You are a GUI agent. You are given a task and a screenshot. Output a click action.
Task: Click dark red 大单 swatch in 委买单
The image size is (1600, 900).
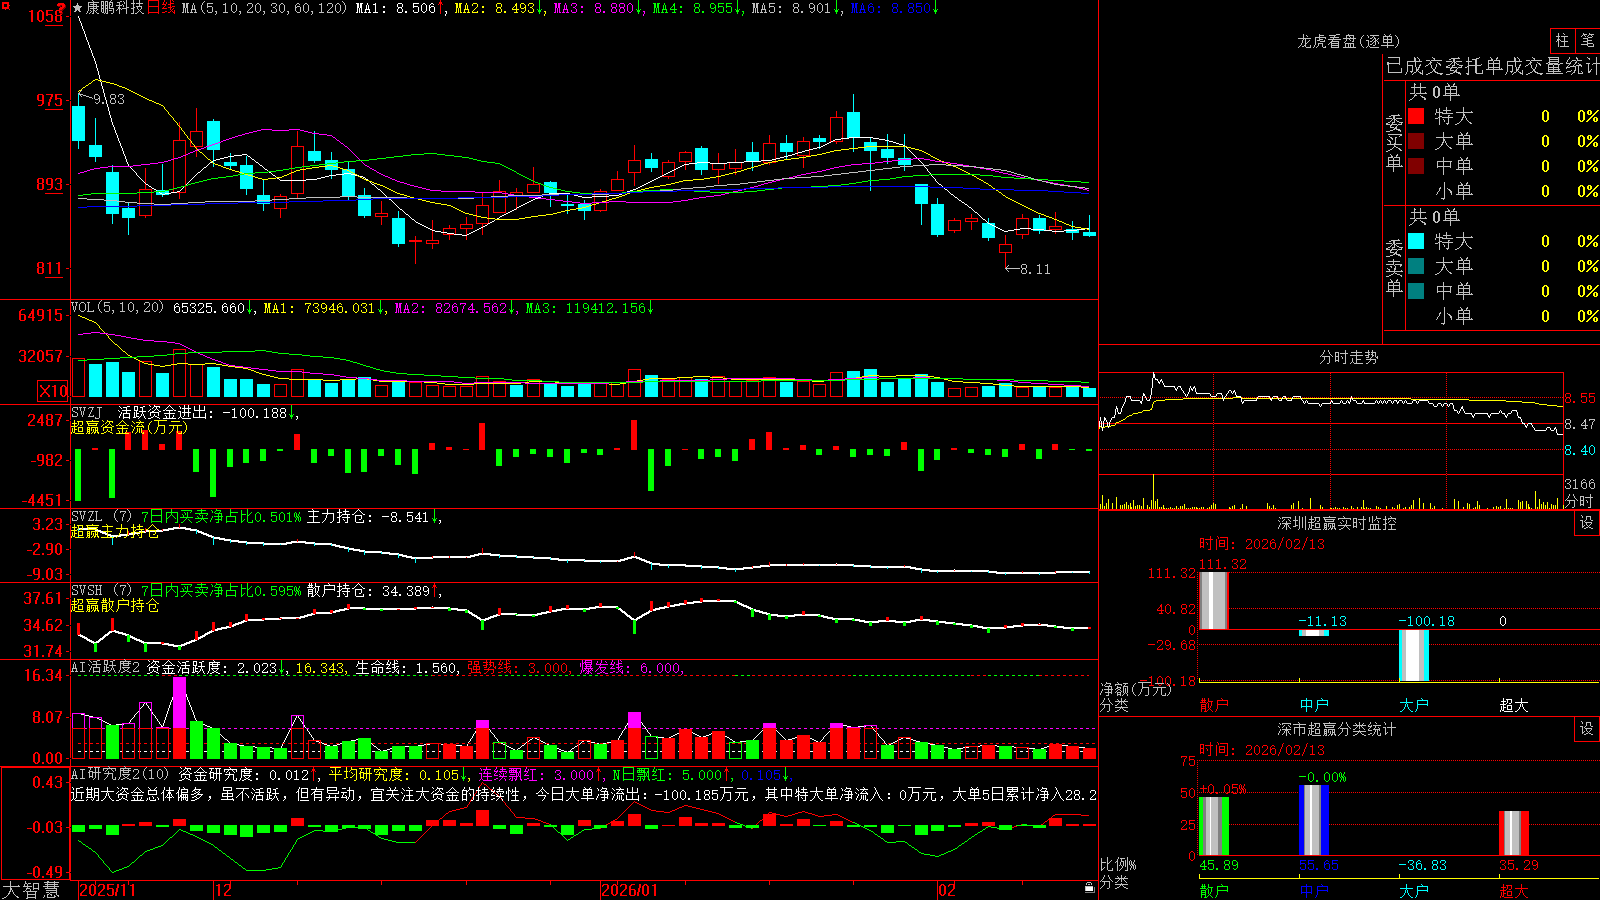click(x=1416, y=141)
